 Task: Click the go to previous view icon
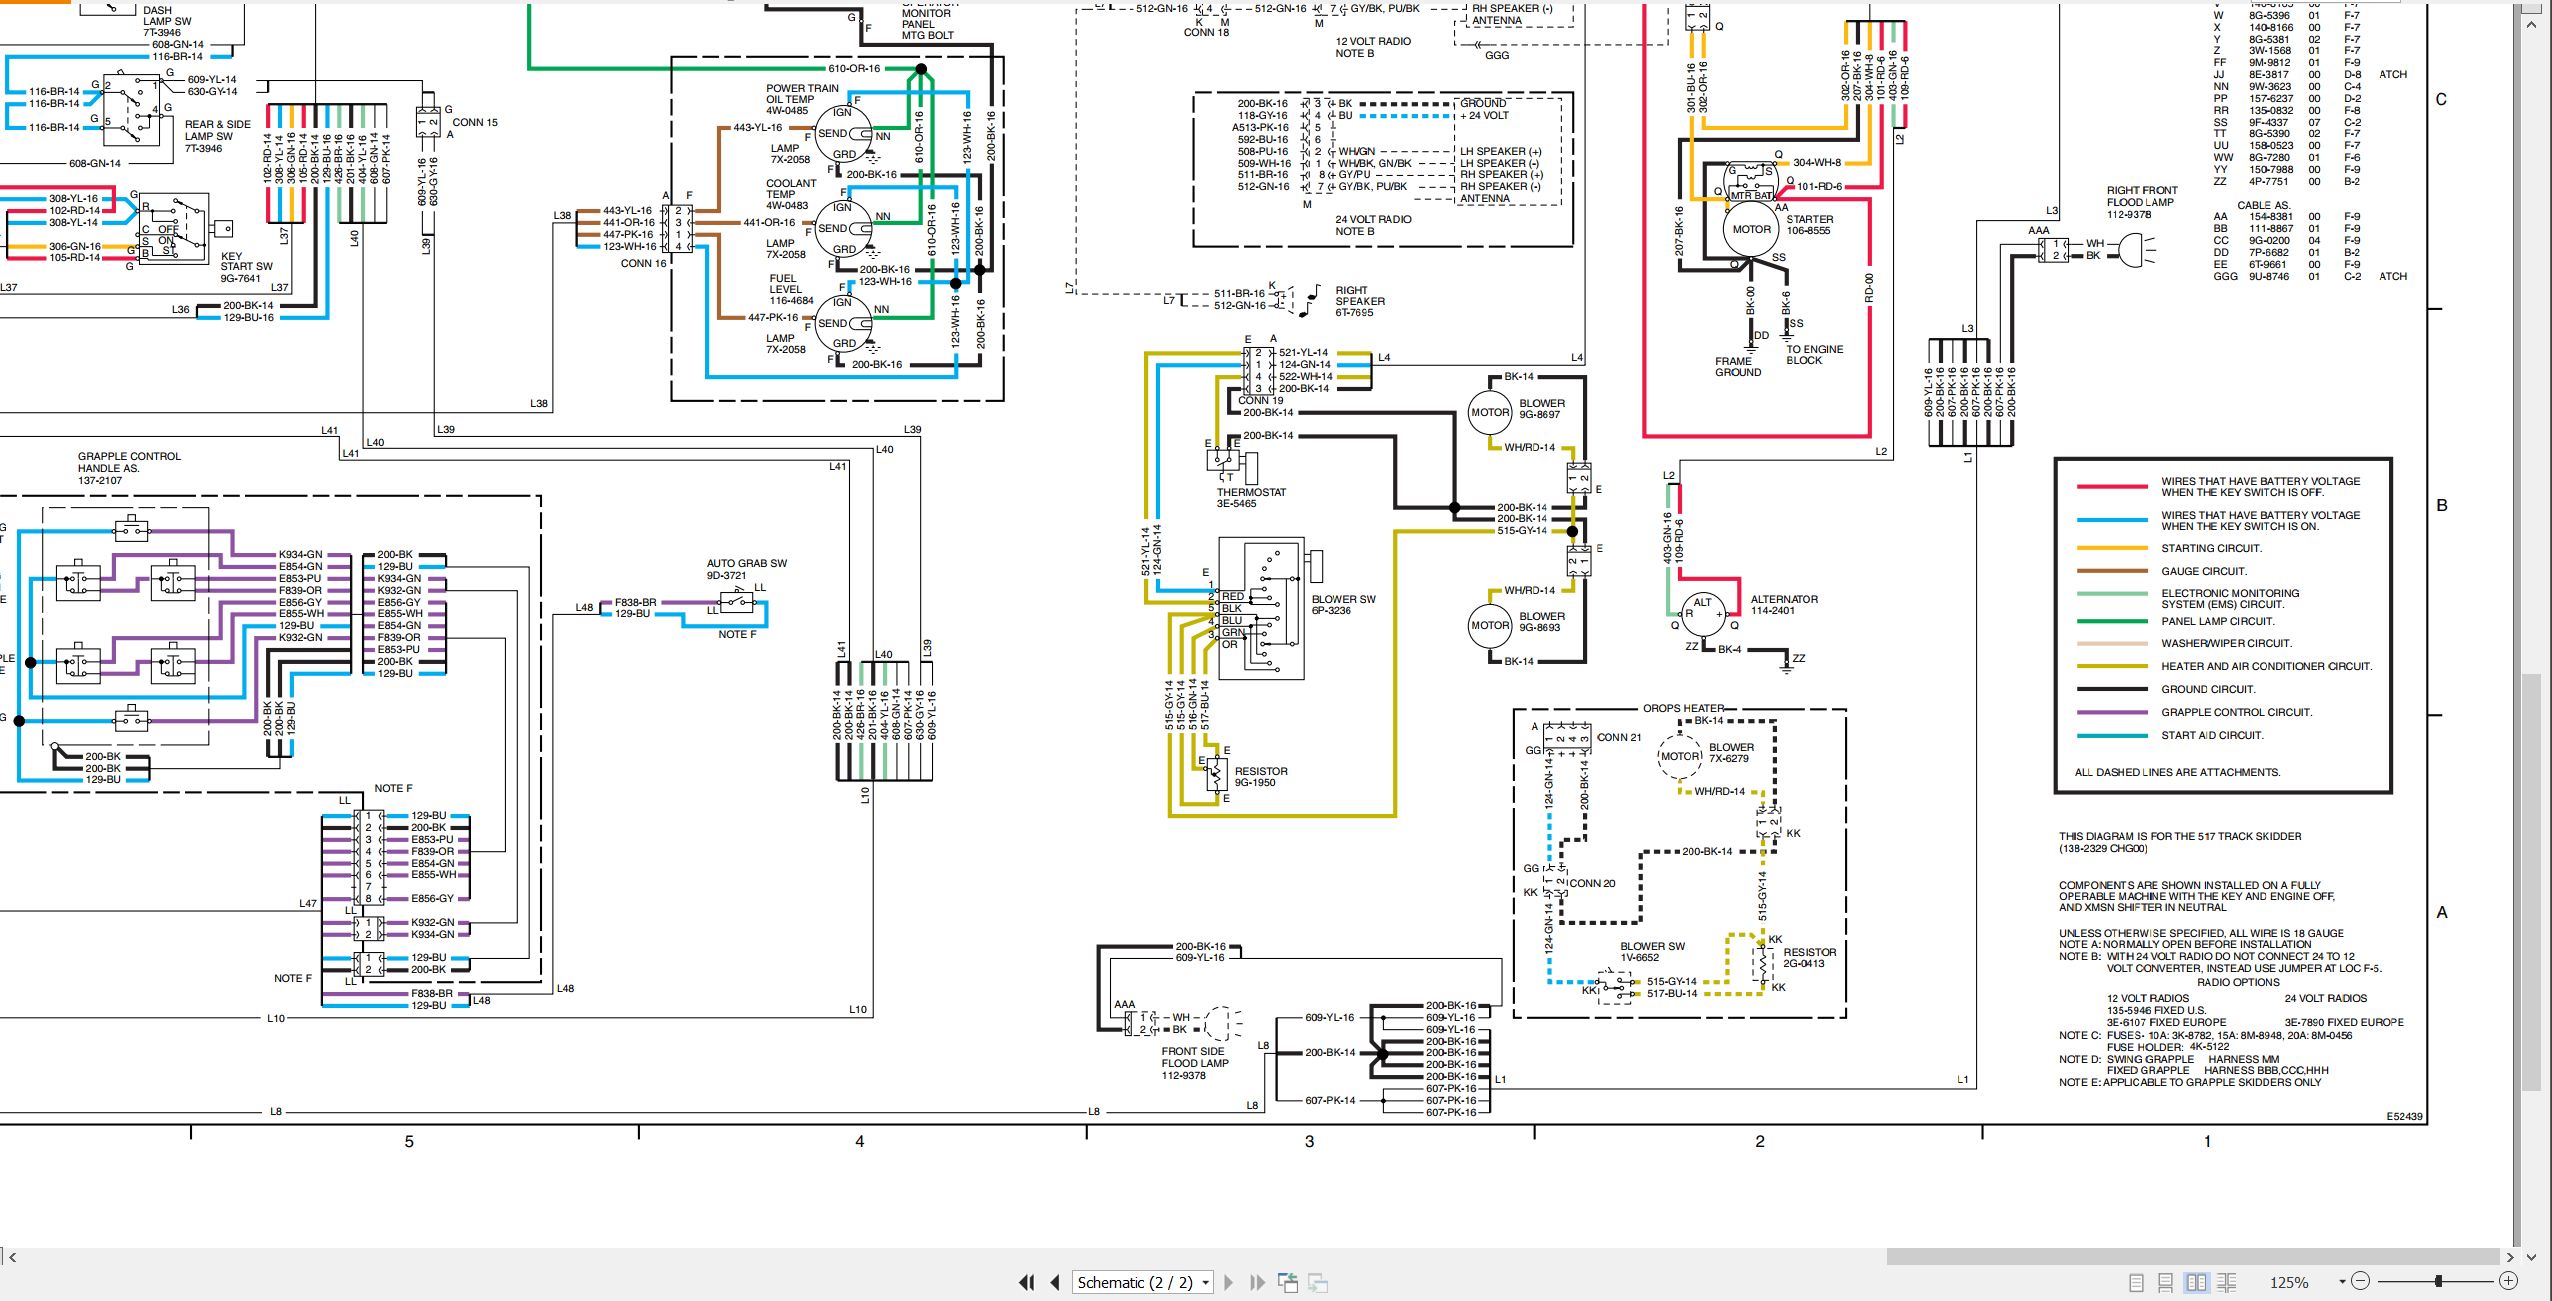1288,1282
